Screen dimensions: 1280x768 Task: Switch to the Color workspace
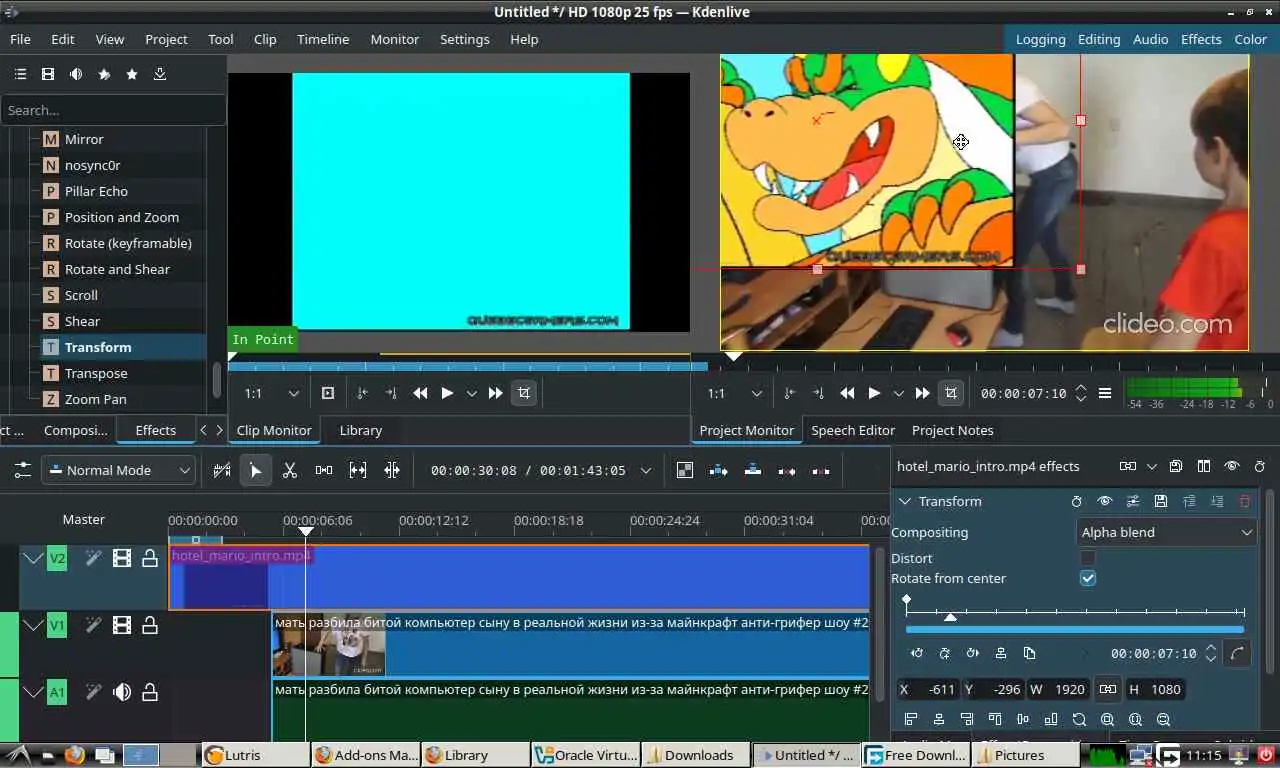click(1251, 39)
